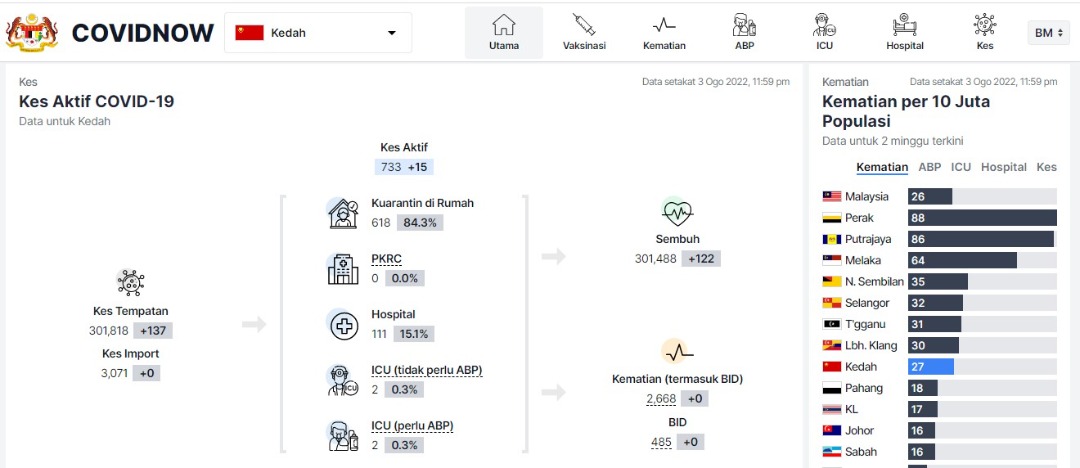Screen dimensions: 1080x468
Task: Click the Kematian (termasuk BID) pulse icon
Action: [x=677, y=352]
